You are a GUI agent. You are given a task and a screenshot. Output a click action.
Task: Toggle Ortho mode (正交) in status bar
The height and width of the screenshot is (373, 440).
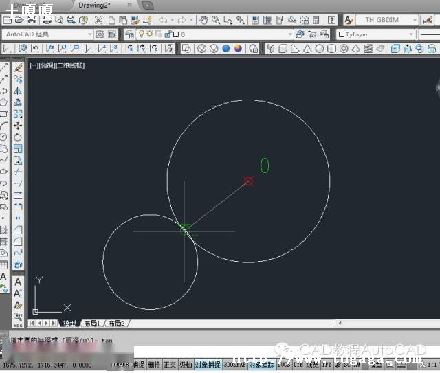click(169, 364)
